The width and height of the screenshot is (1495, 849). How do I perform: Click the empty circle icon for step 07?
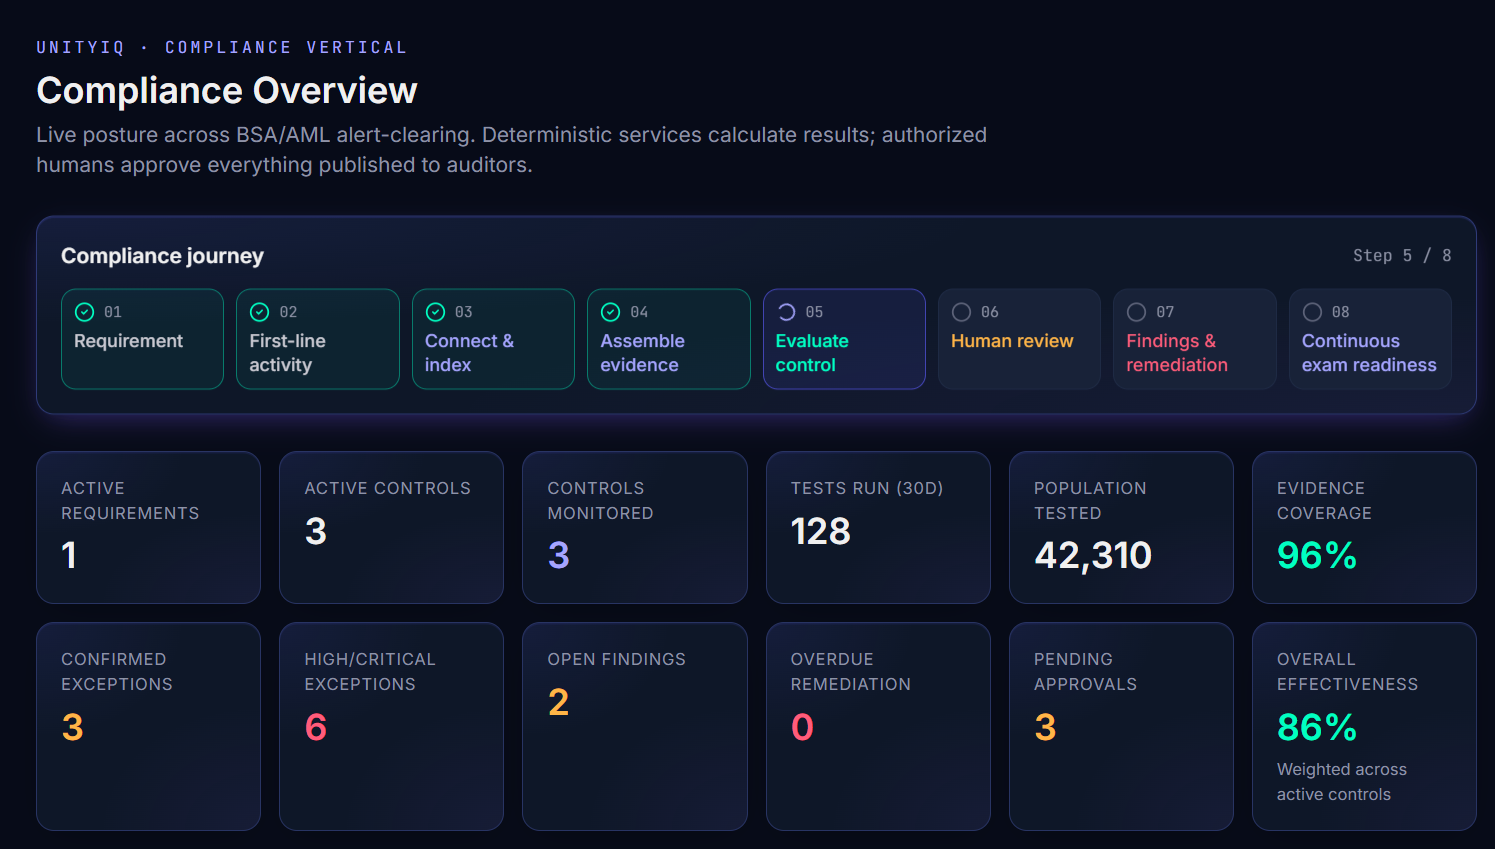[1137, 312]
